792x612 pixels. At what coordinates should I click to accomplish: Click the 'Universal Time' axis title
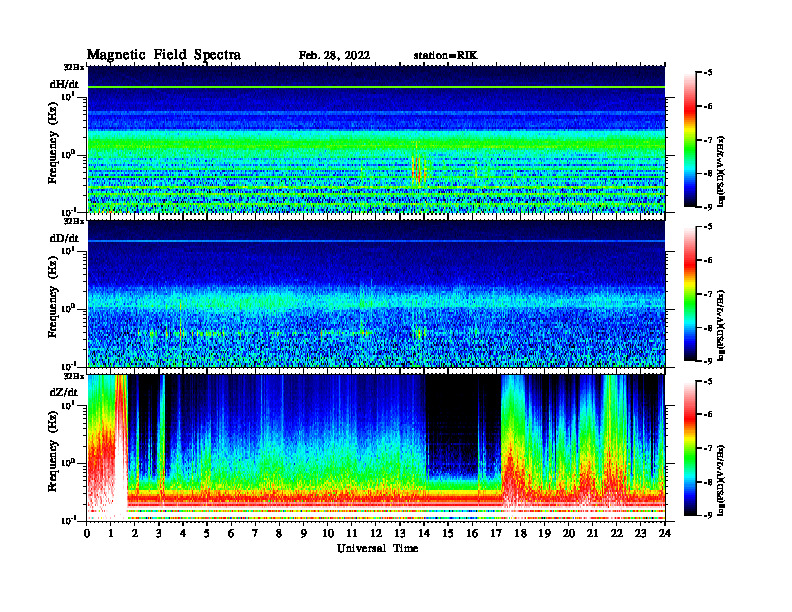coord(377,548)
